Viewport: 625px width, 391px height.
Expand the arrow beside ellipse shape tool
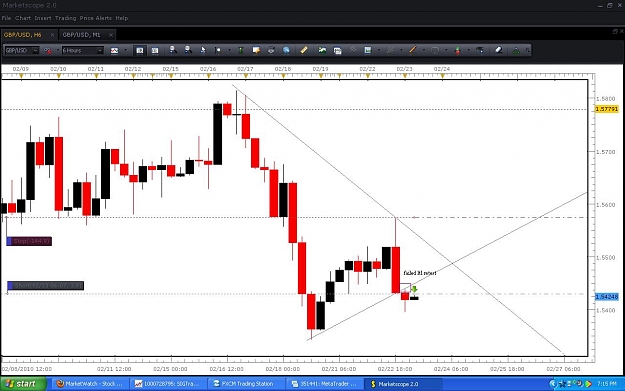click(x=446, y=50)
